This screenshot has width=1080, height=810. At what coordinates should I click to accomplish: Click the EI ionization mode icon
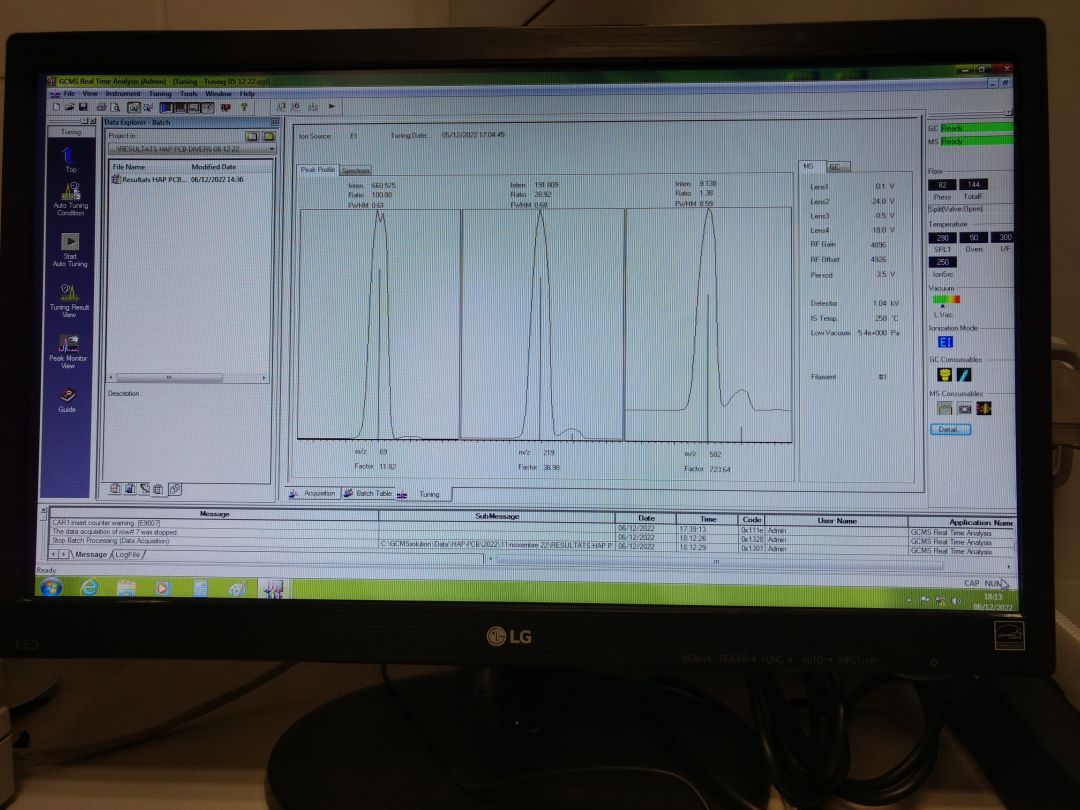tap(946, 342)
